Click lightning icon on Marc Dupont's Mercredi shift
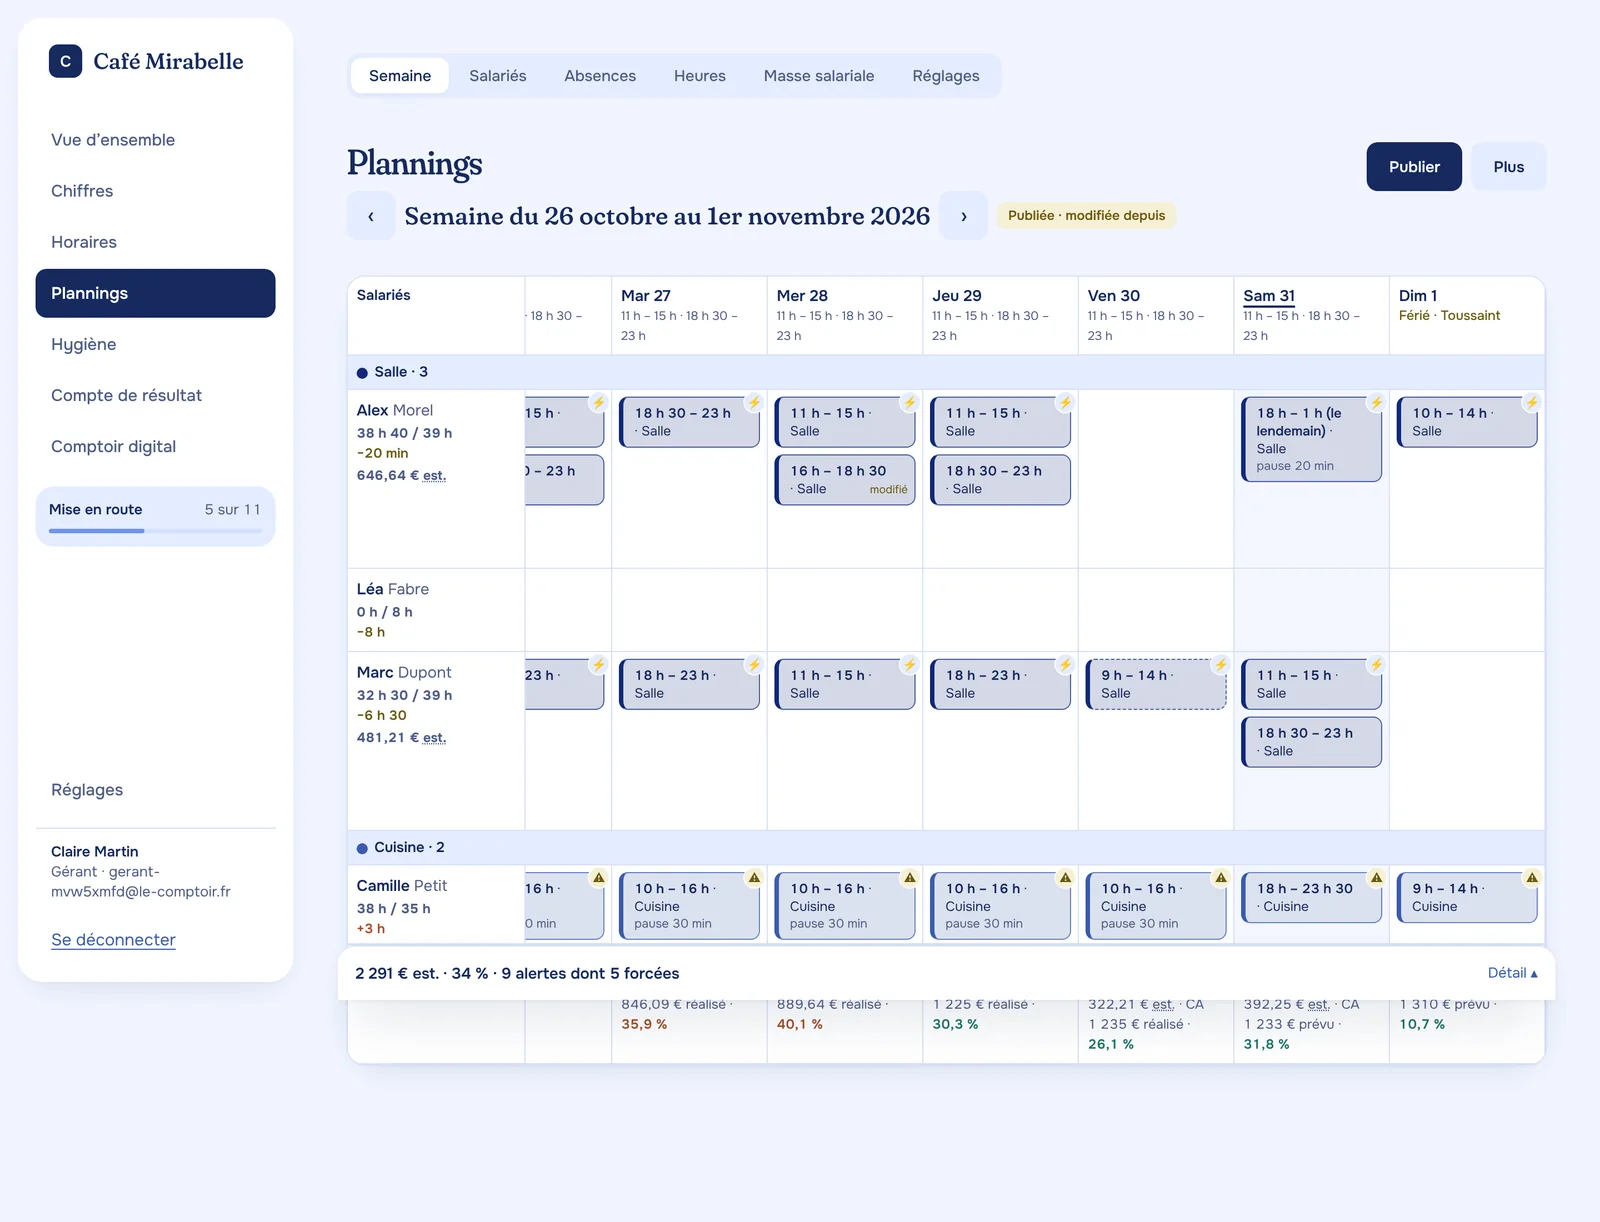Viewport: 1600px width, 1222px height. (x=910, y=665)
